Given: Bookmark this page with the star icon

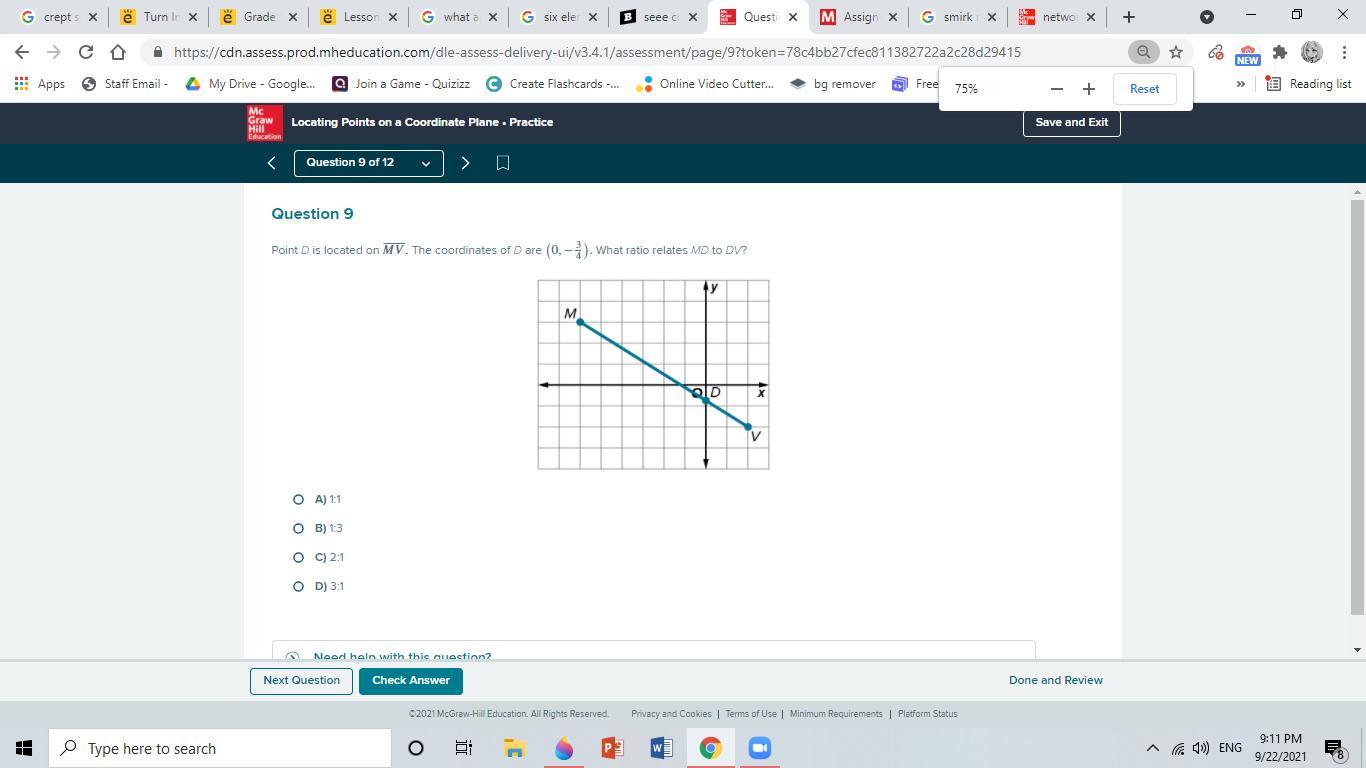Looking at the screenshot, I should 1176,52.
